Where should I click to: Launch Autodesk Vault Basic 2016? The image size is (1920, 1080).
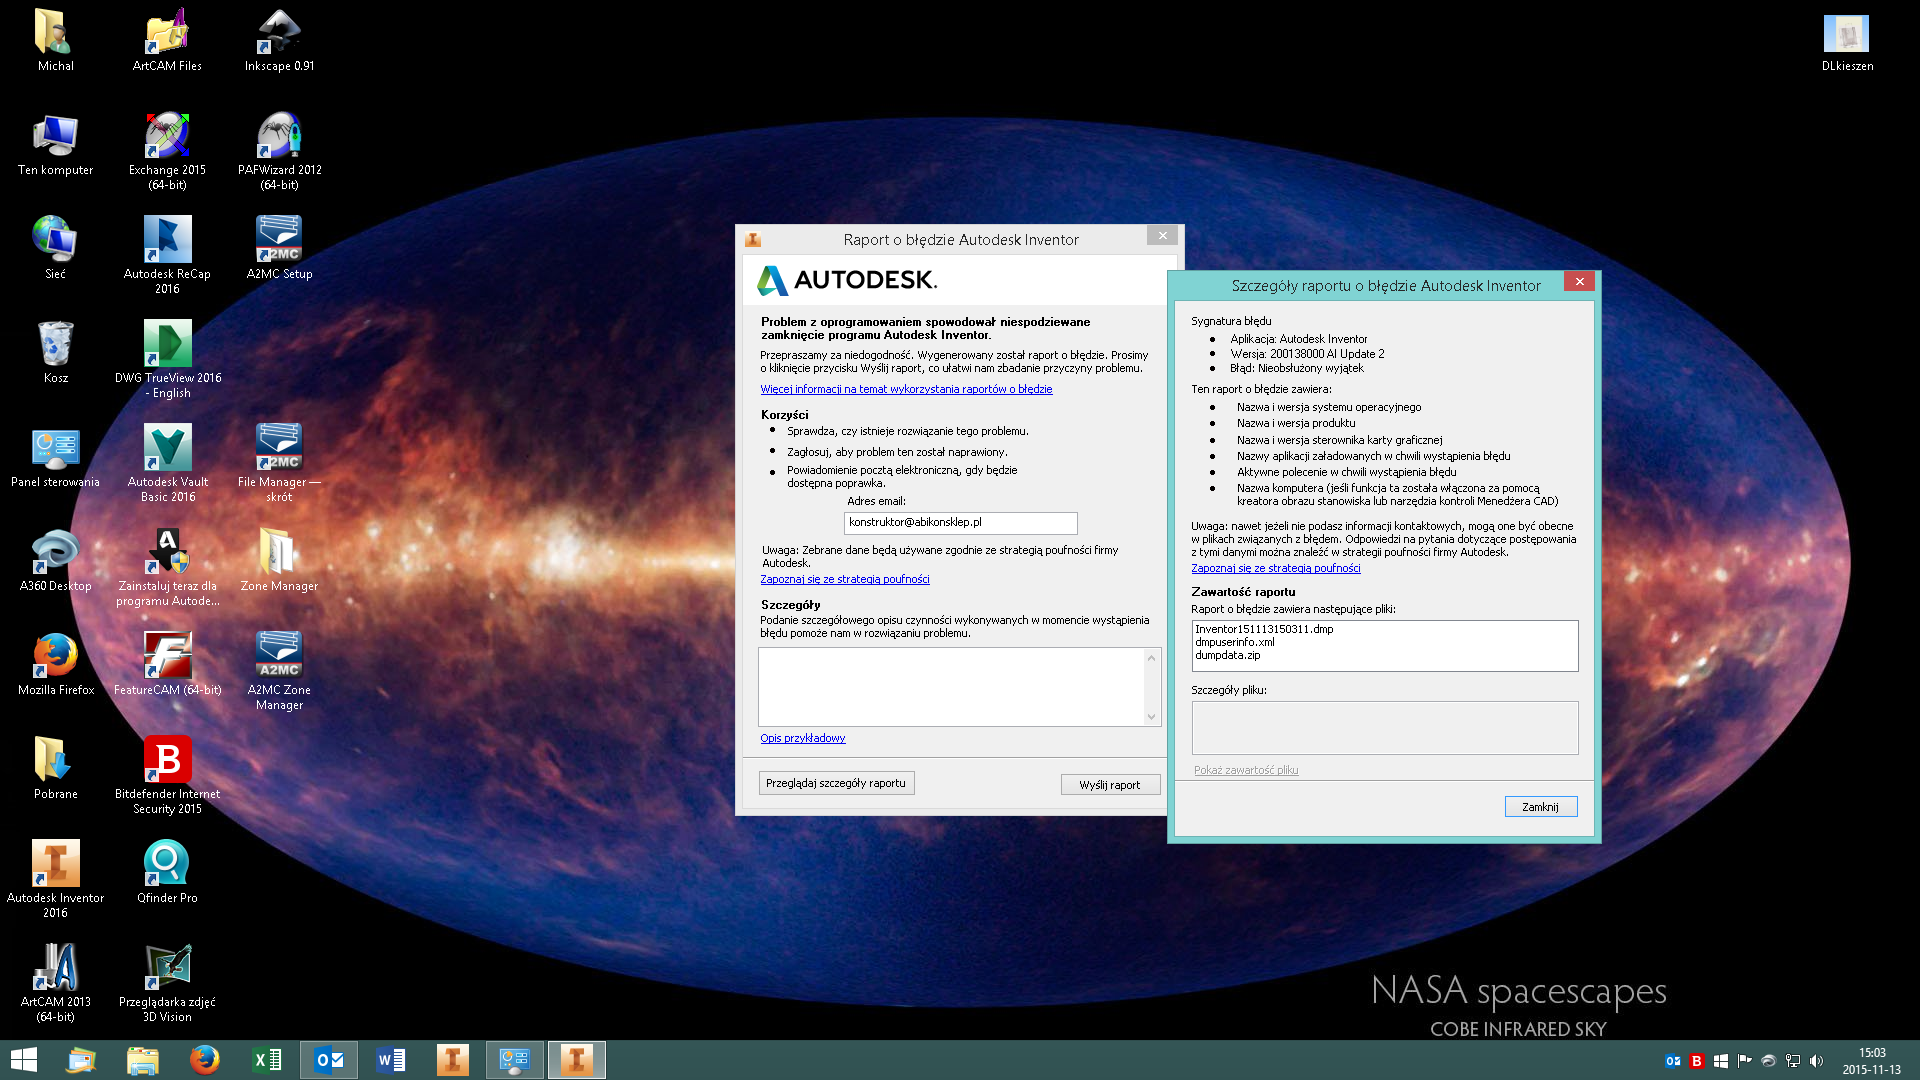click(x=167, y=462)
